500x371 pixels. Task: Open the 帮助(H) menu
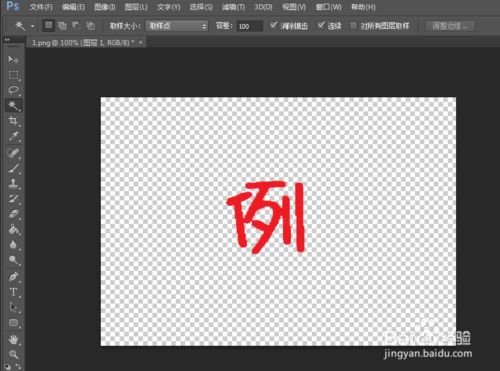pyautogui.click(x=363, y=7)
